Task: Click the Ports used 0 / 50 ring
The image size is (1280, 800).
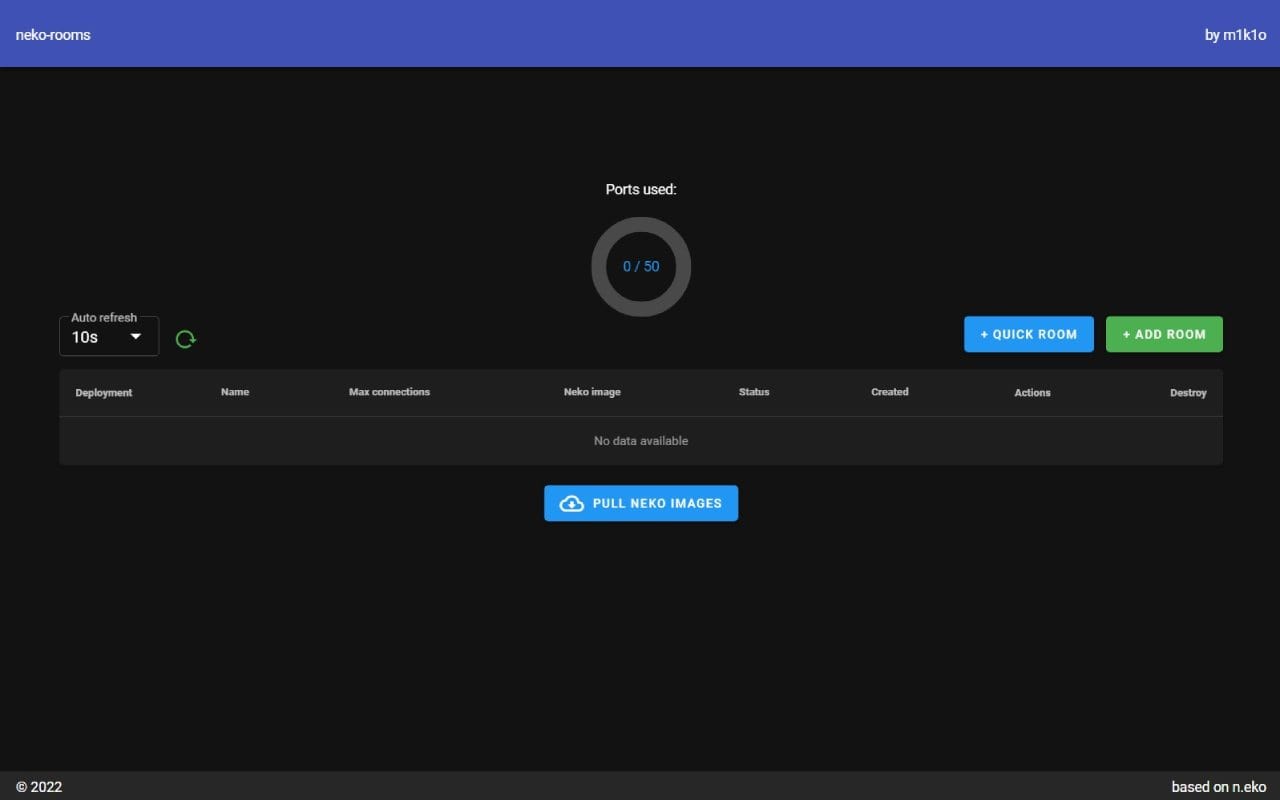Action: [x=641, y=267]
